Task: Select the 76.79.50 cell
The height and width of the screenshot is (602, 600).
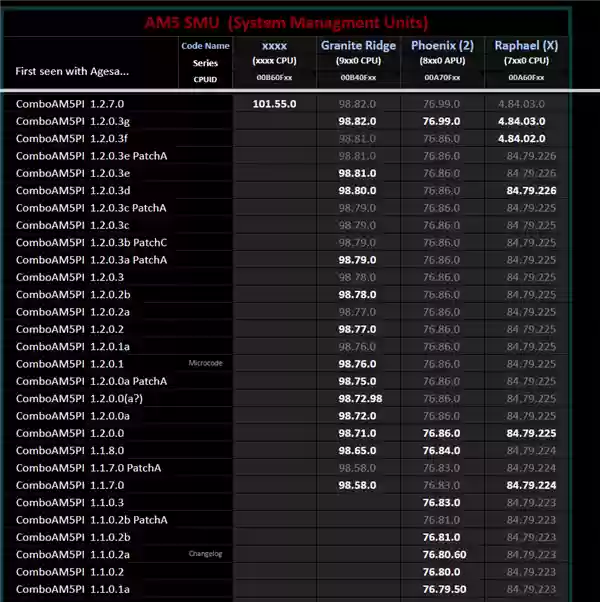Action: pos(444,589)
